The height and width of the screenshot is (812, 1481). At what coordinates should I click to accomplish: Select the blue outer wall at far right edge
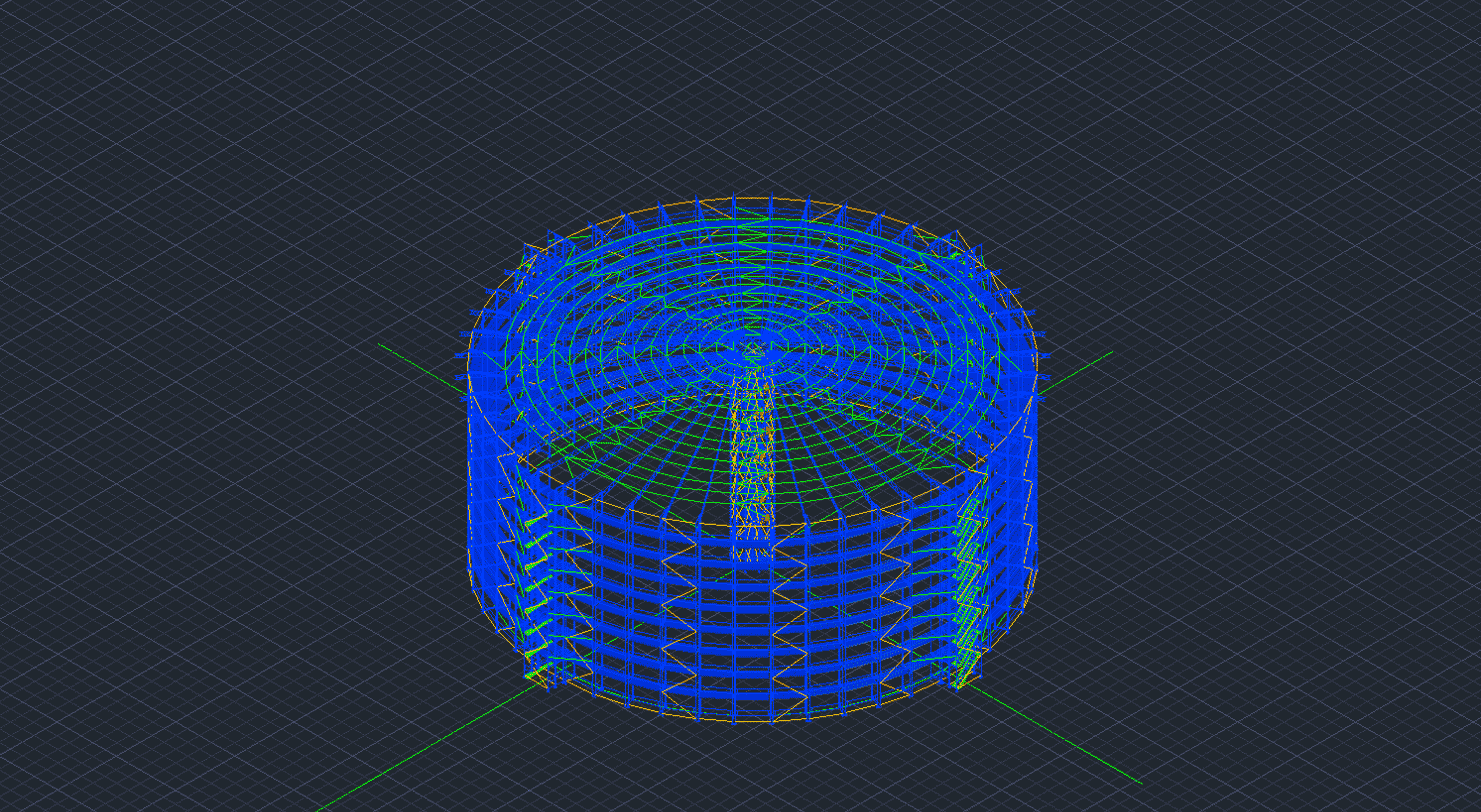(1032, 480)
